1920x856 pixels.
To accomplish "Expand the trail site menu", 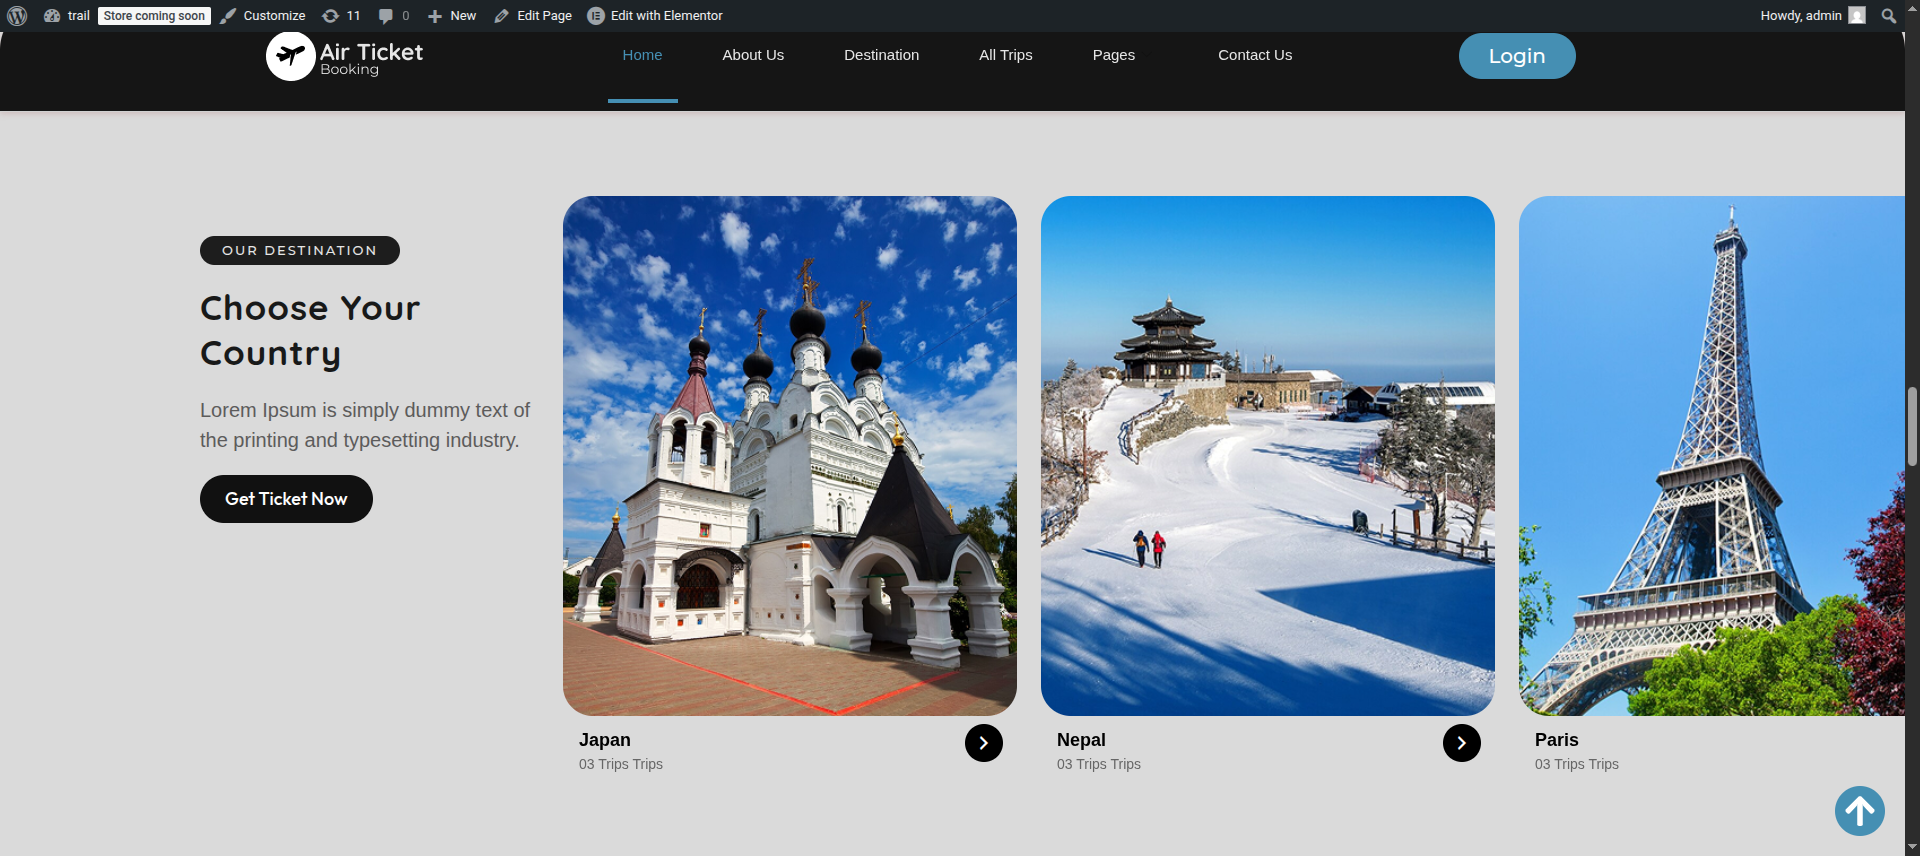I will click(x=67, y=16).
